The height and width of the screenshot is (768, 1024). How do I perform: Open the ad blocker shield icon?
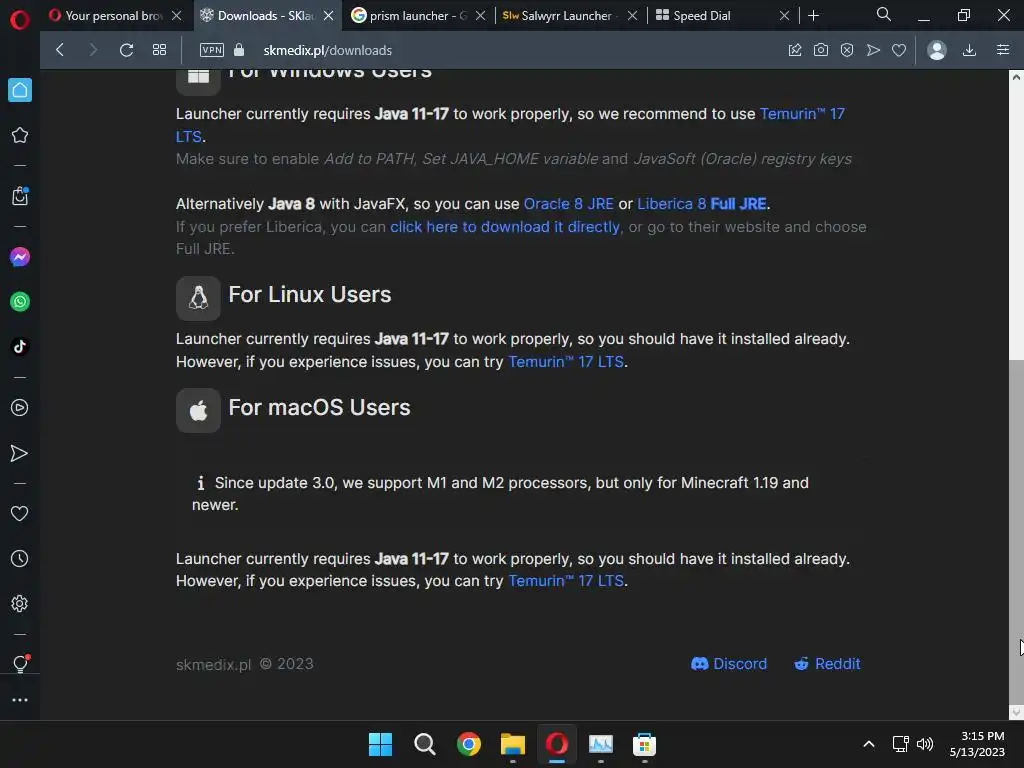coord(847,50)
